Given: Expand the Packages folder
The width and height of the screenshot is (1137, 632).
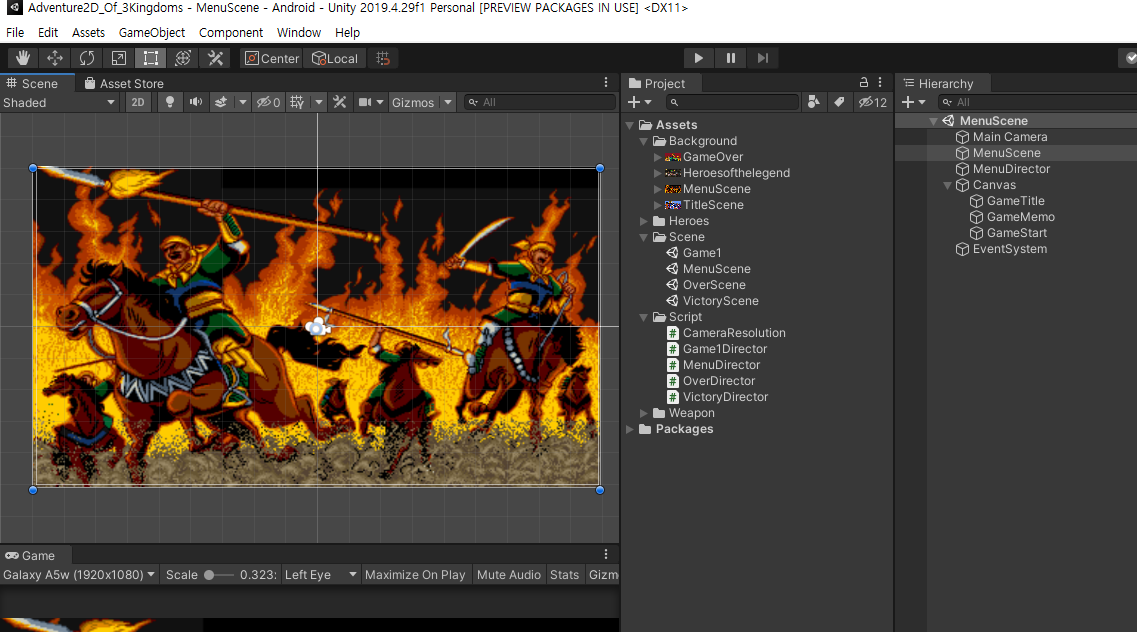Looking at the screenshot, I should [630, 429].
